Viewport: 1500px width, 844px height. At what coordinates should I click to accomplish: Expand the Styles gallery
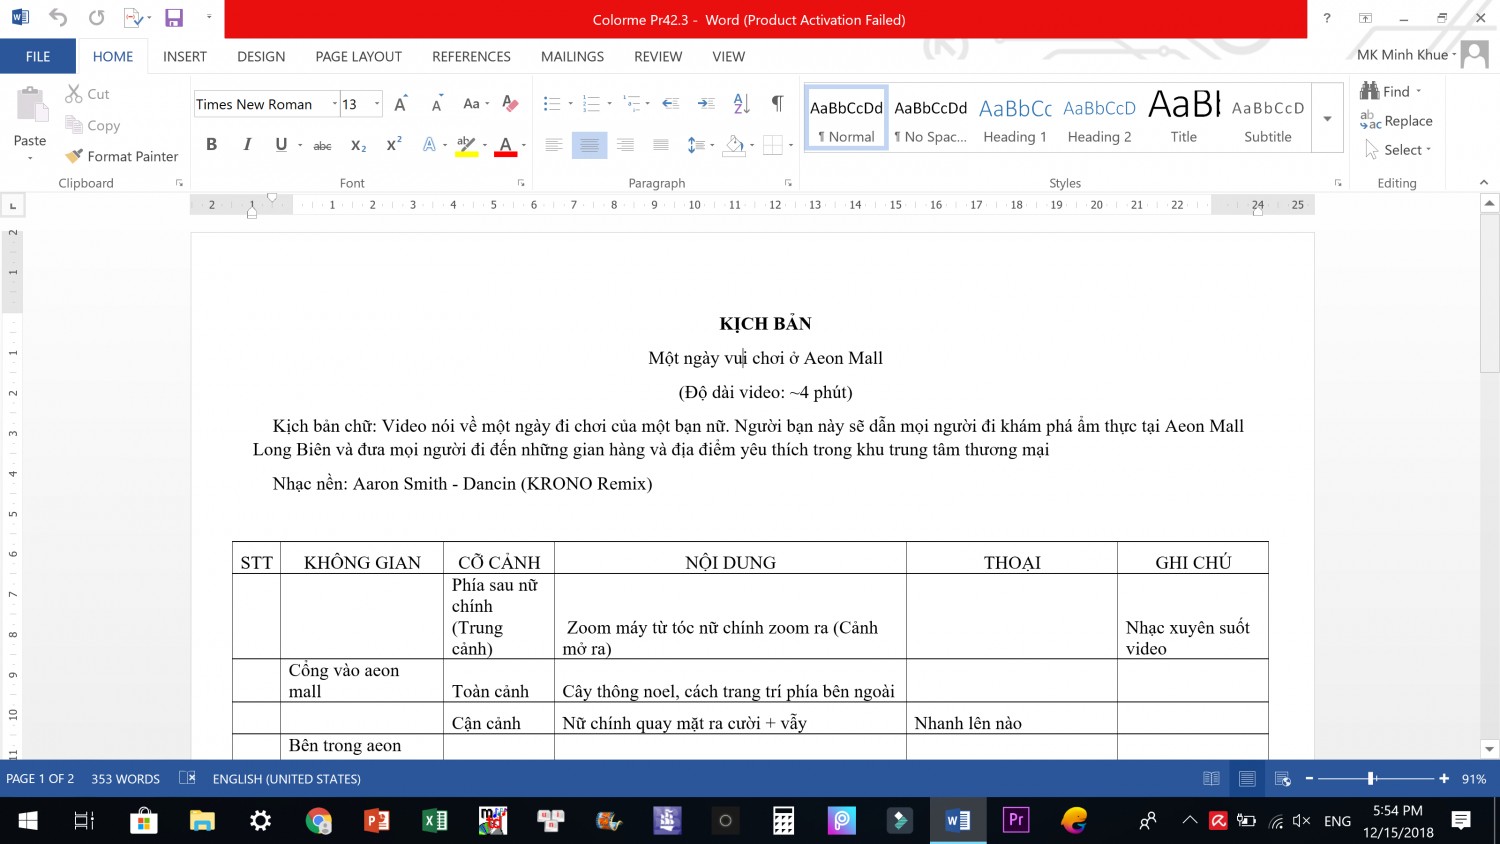pos(1327,118)
